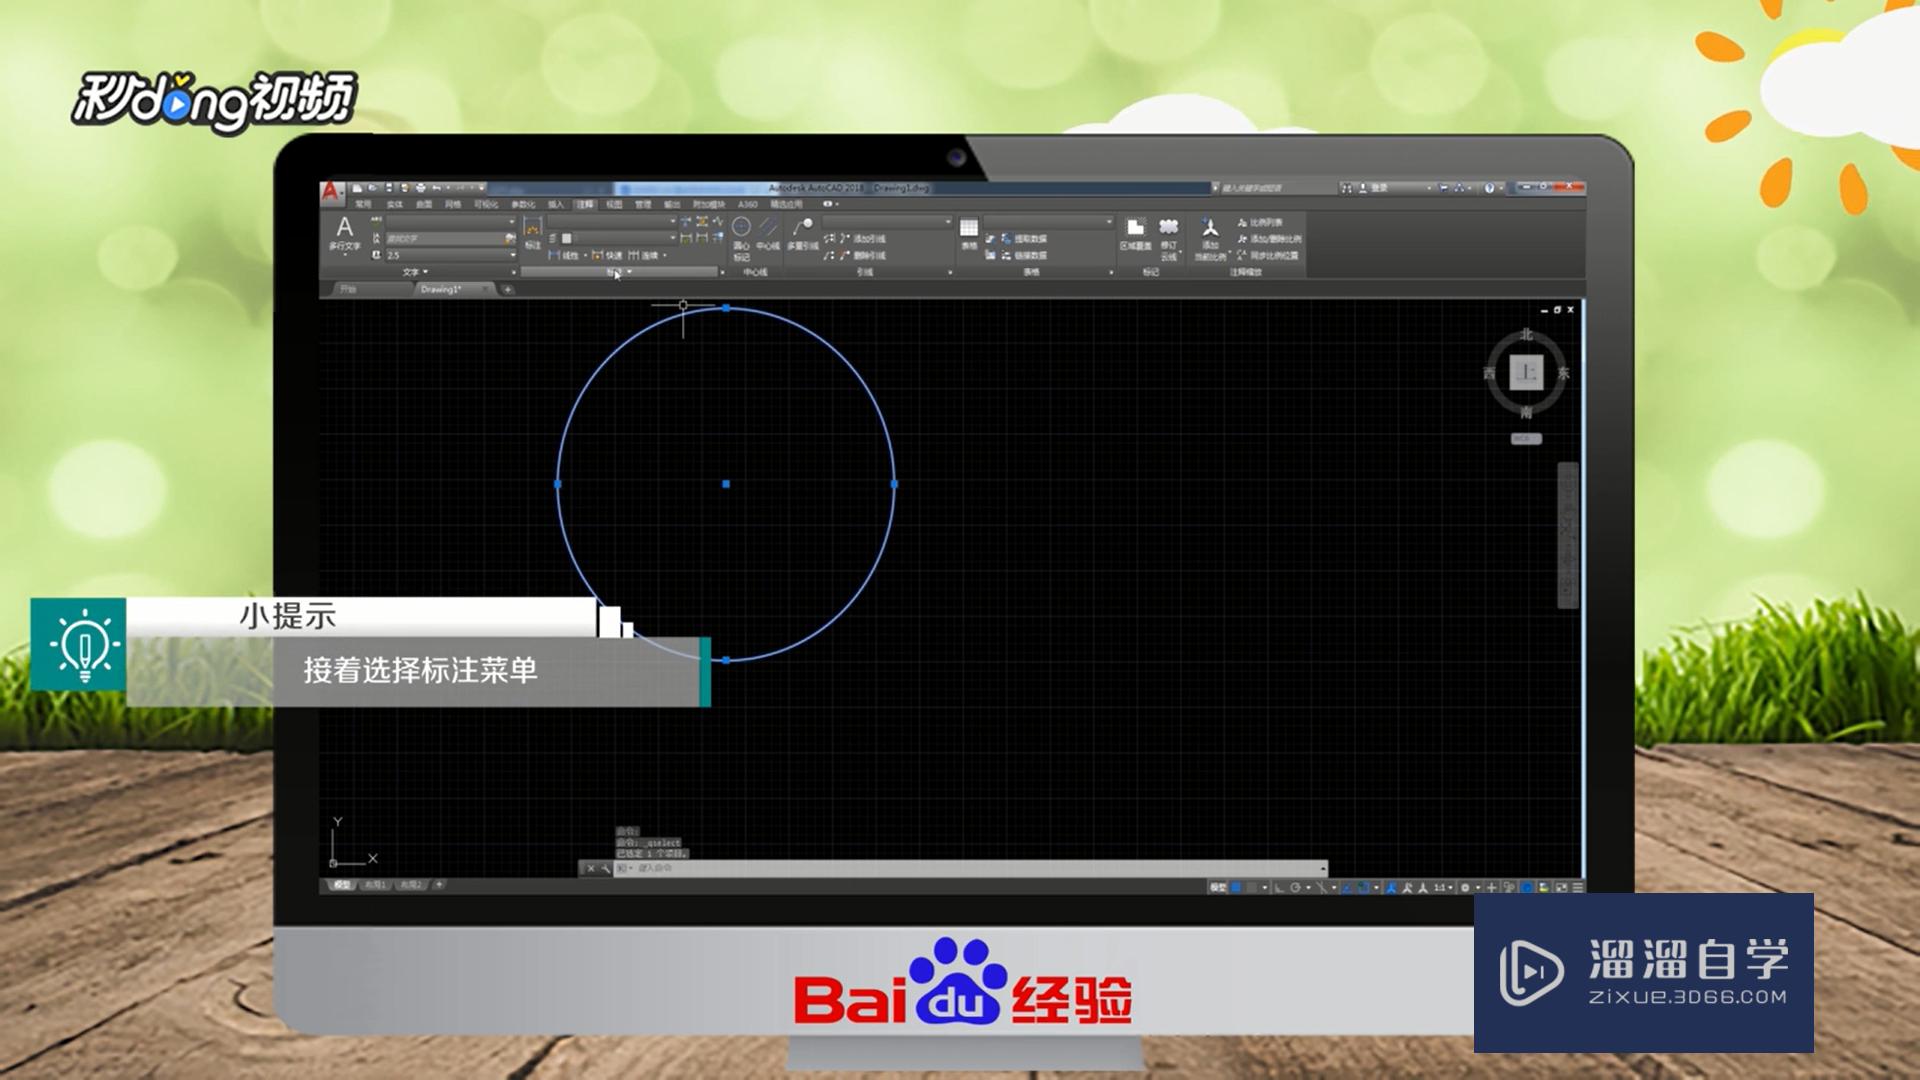
Task: Open the AutoCAD application menu logo
Action: point(332,192)
